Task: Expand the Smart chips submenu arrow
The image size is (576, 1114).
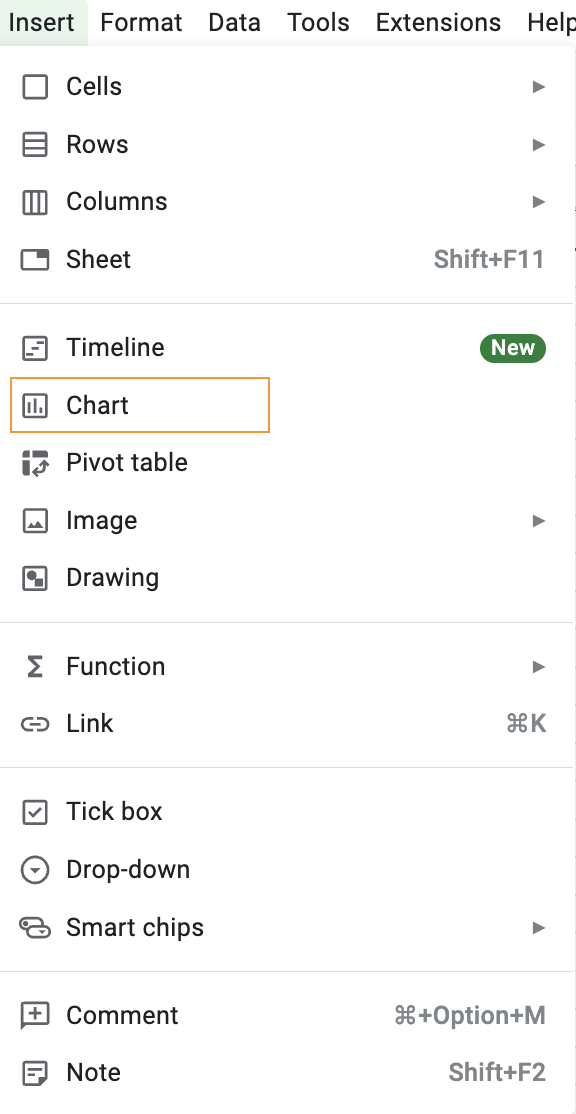Action: point(538,927)
